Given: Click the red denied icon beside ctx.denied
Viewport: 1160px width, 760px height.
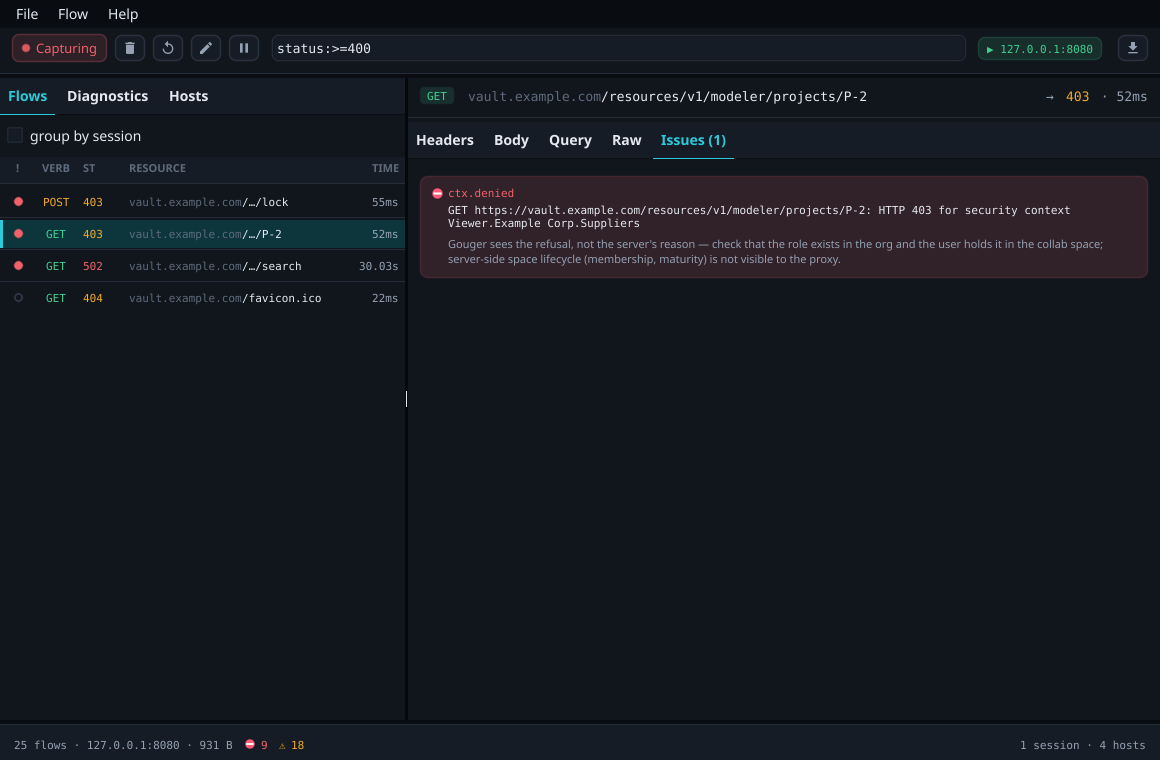Looking at the screenshot, I should point(437,193).
